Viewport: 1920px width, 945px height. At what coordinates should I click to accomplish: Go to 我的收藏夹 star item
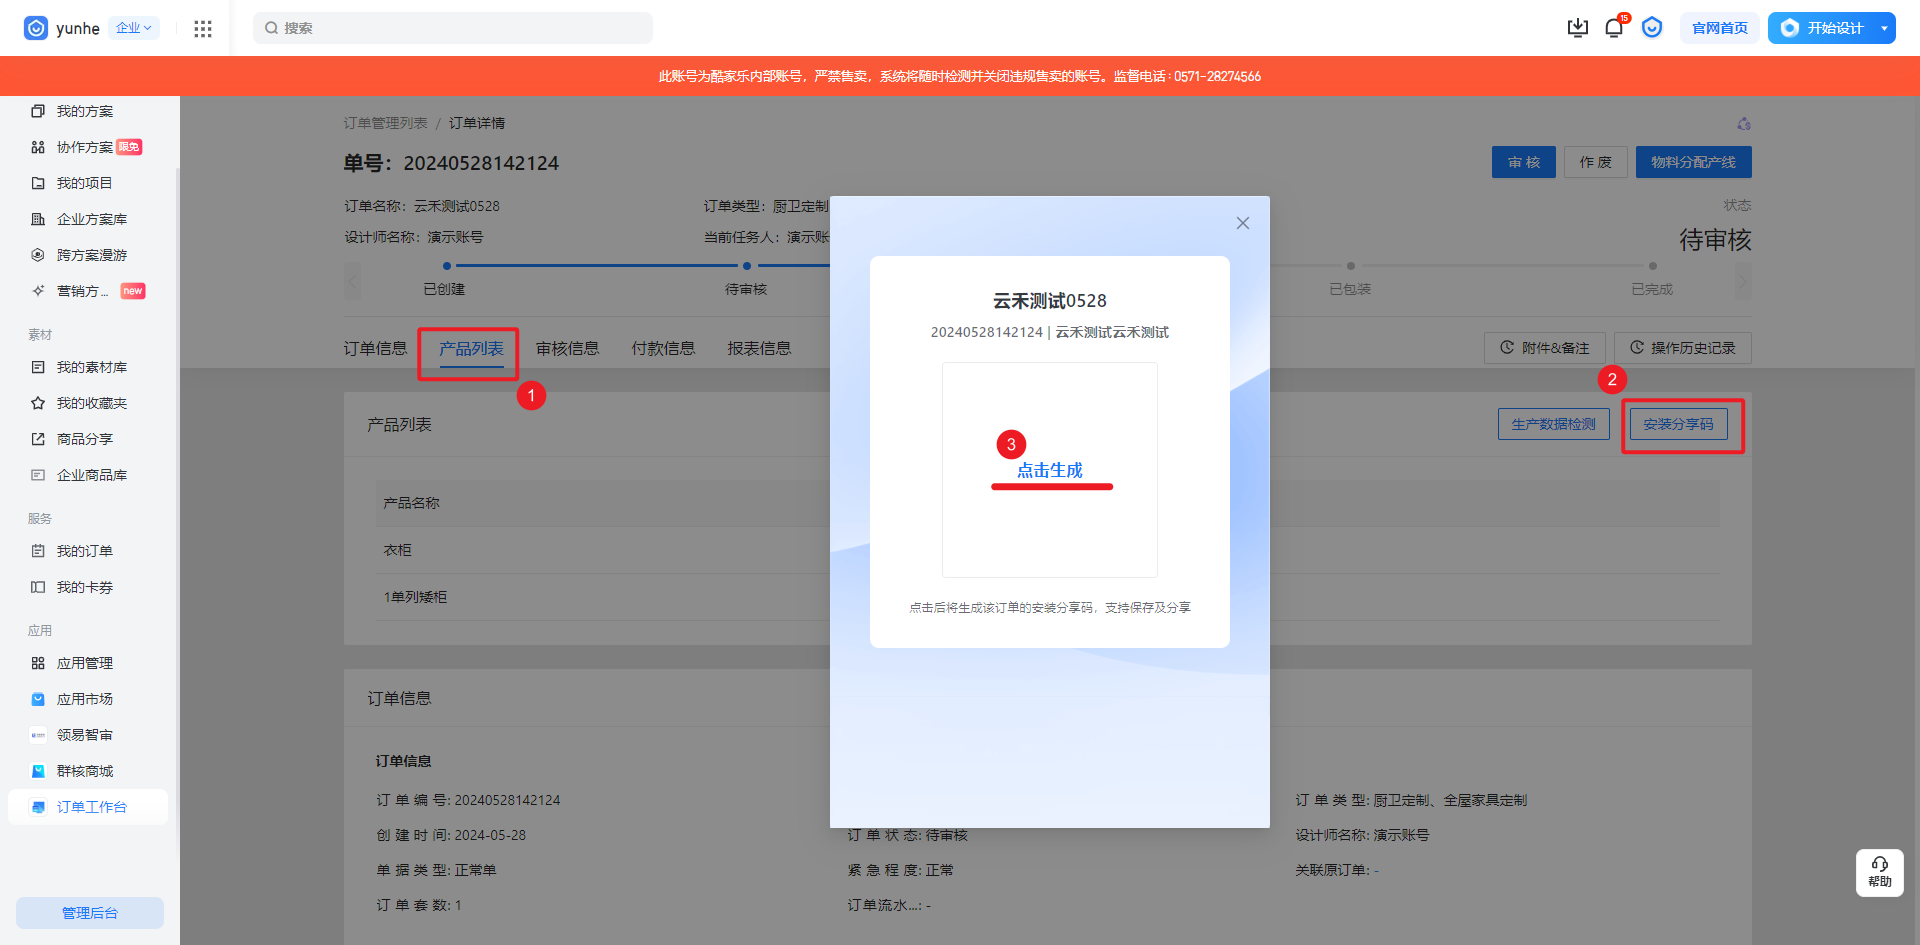(91, 403)
